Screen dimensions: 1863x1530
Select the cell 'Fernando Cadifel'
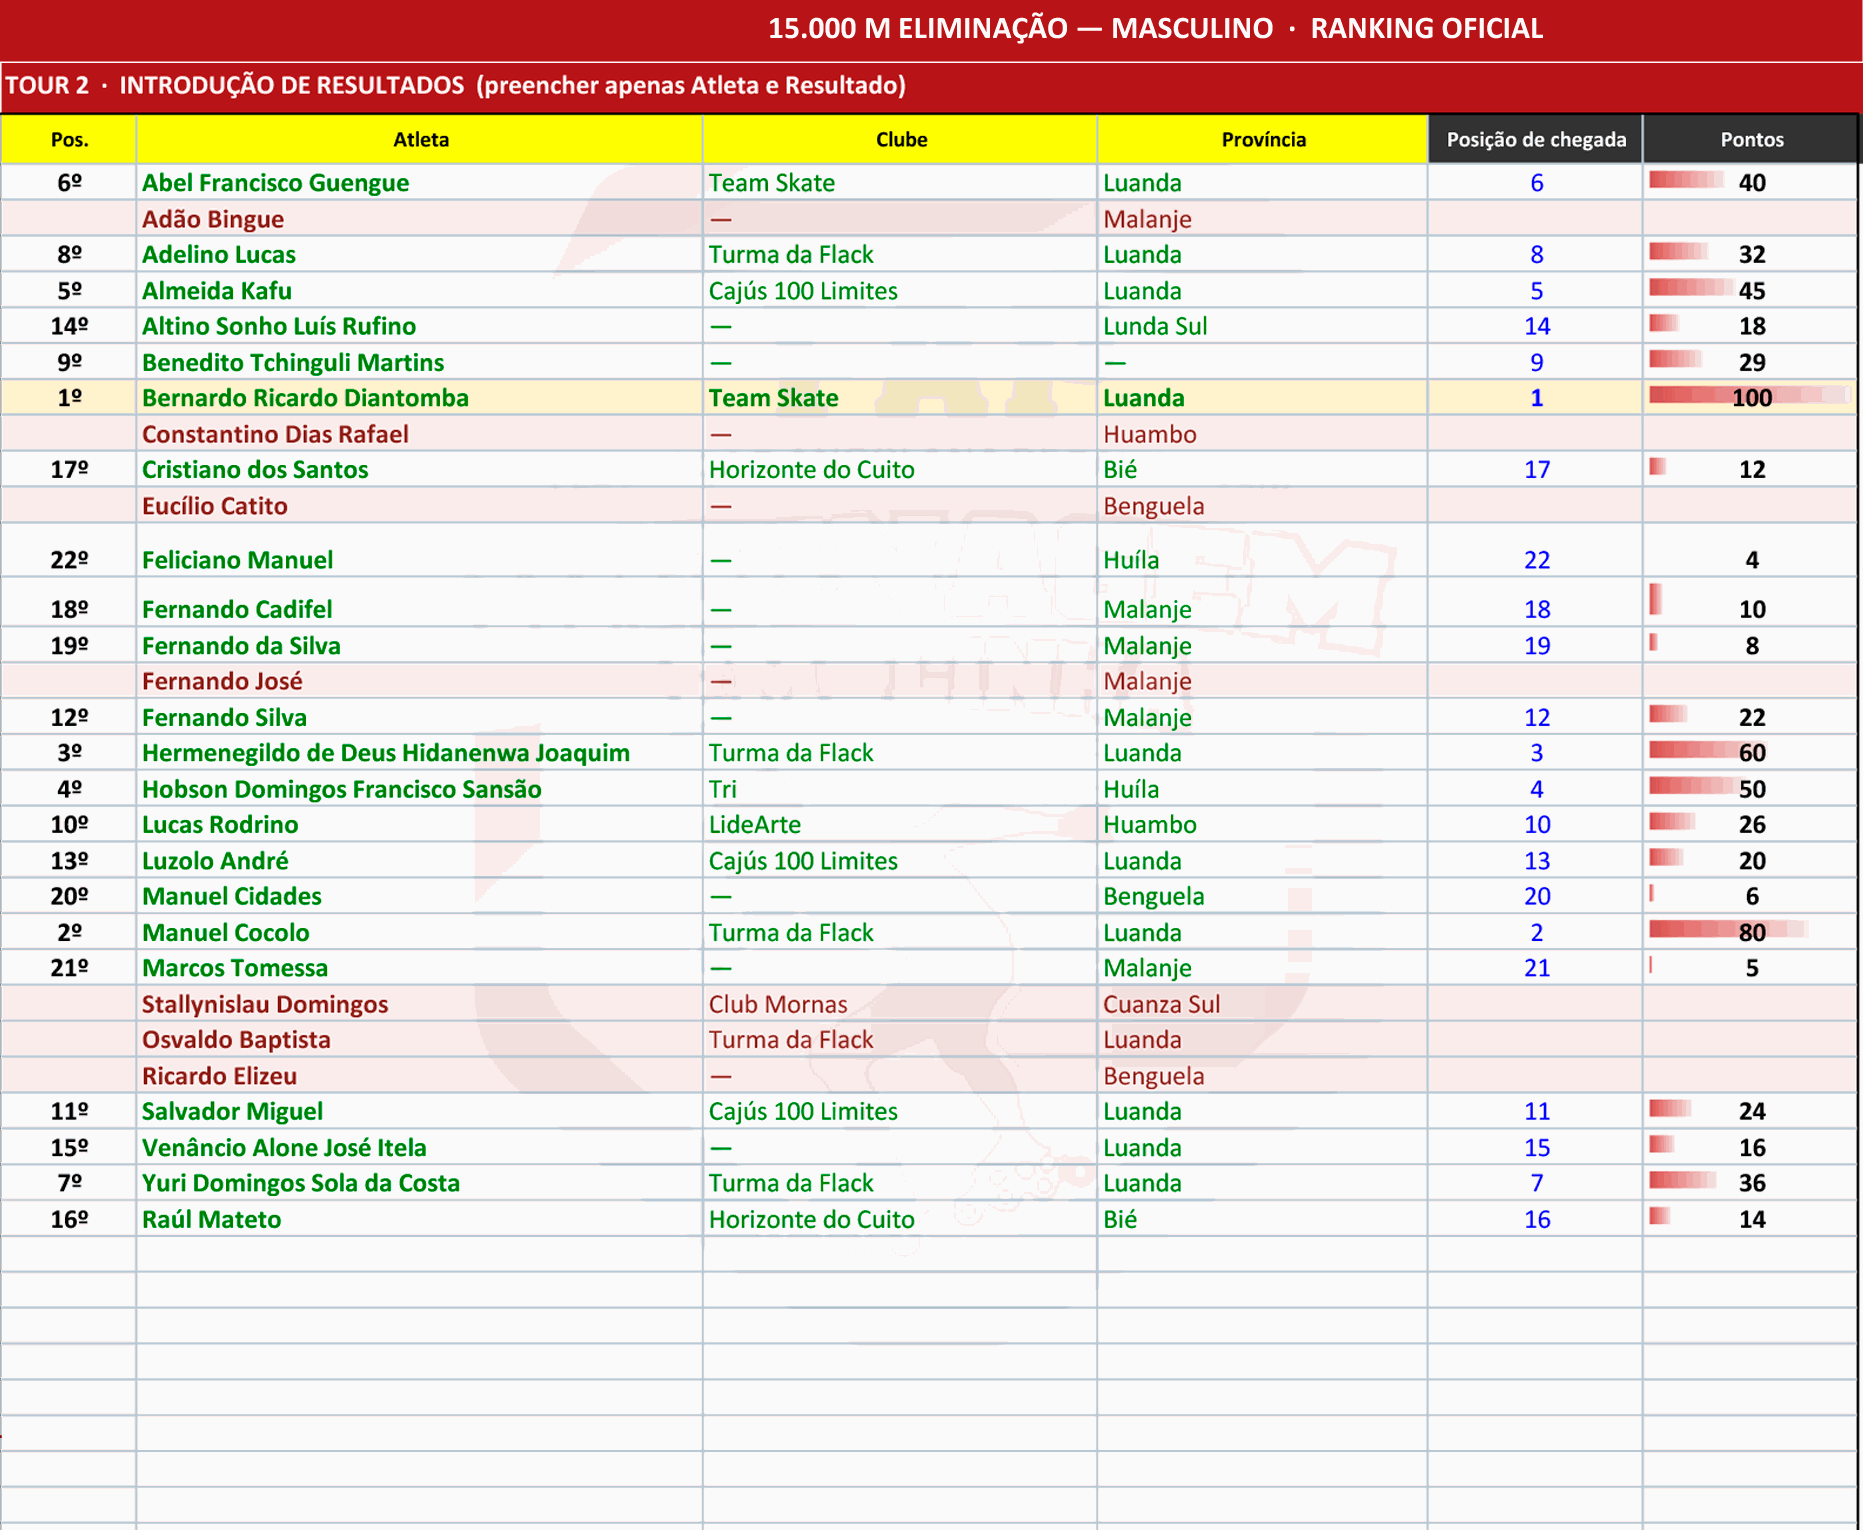point(420,602)
